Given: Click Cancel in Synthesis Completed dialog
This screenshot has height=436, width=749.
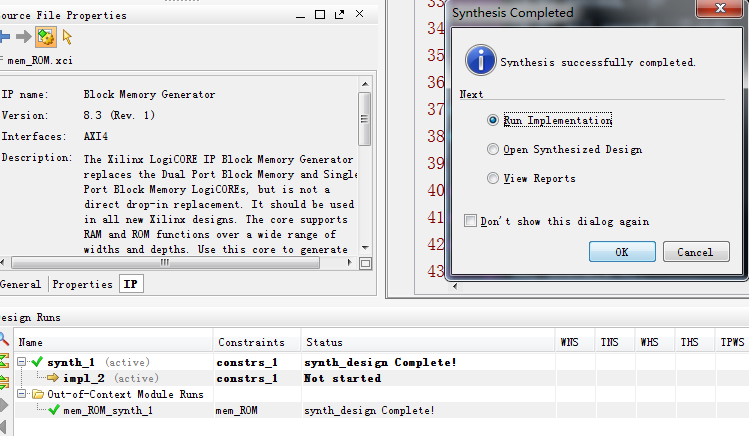Looking at the screenshot, I should click(696, 252).
